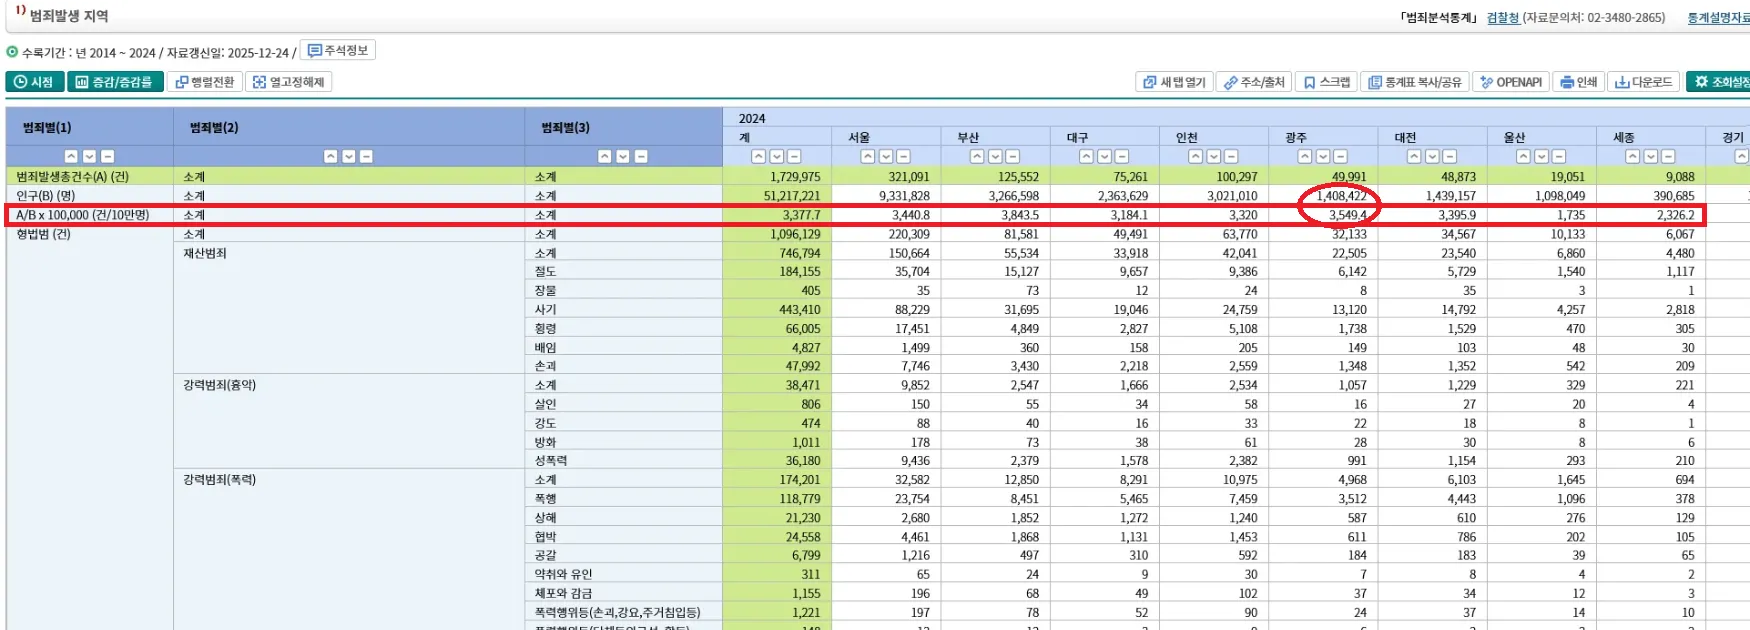Viewport: 1750px width, 630px height.
Task: Open table in new tab with 새탭열기
Action: (1174, 82)
